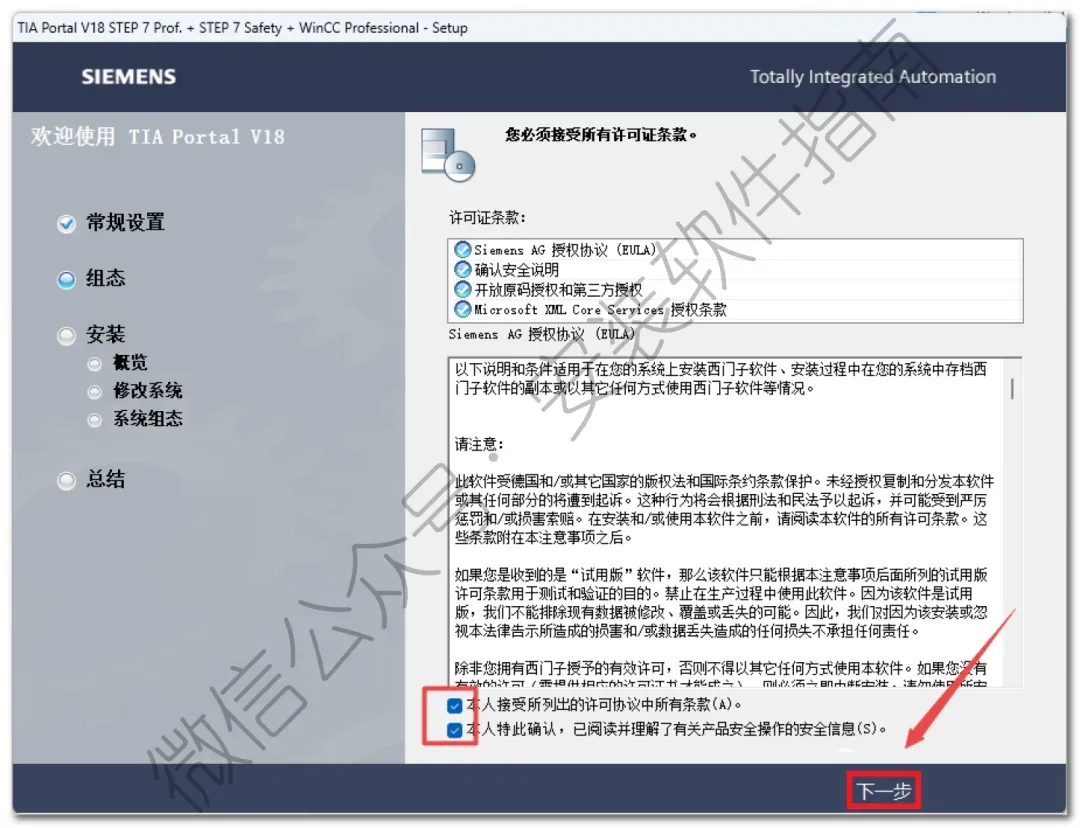Open the 组态 step label

click(x=105, y=278)
